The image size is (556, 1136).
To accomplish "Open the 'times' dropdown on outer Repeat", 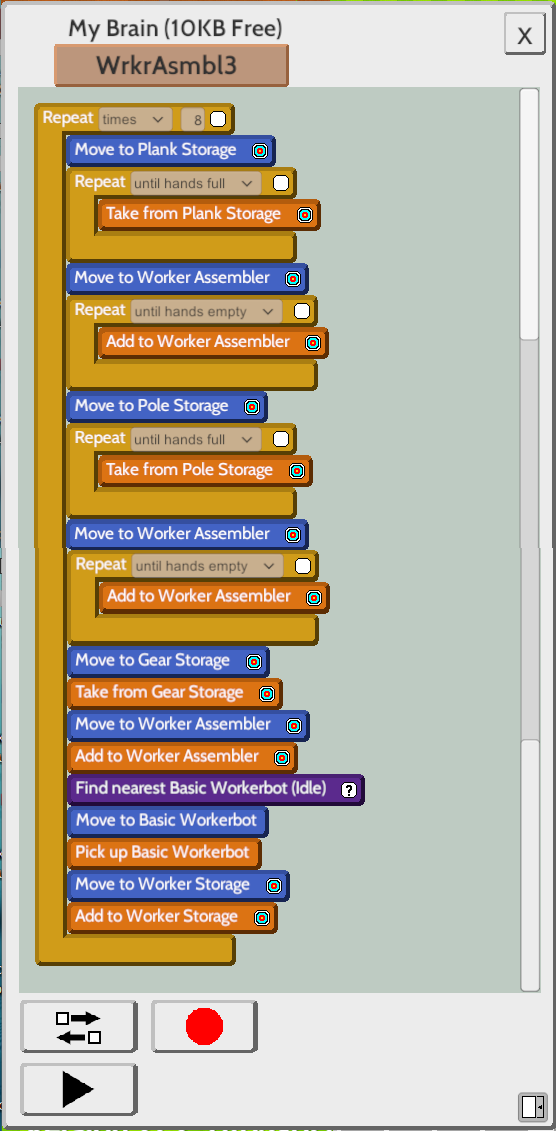I will tap(136, 119).
